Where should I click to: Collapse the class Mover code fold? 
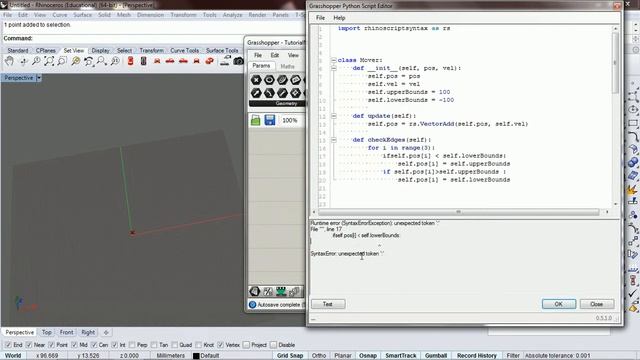(x=333, y=60)
